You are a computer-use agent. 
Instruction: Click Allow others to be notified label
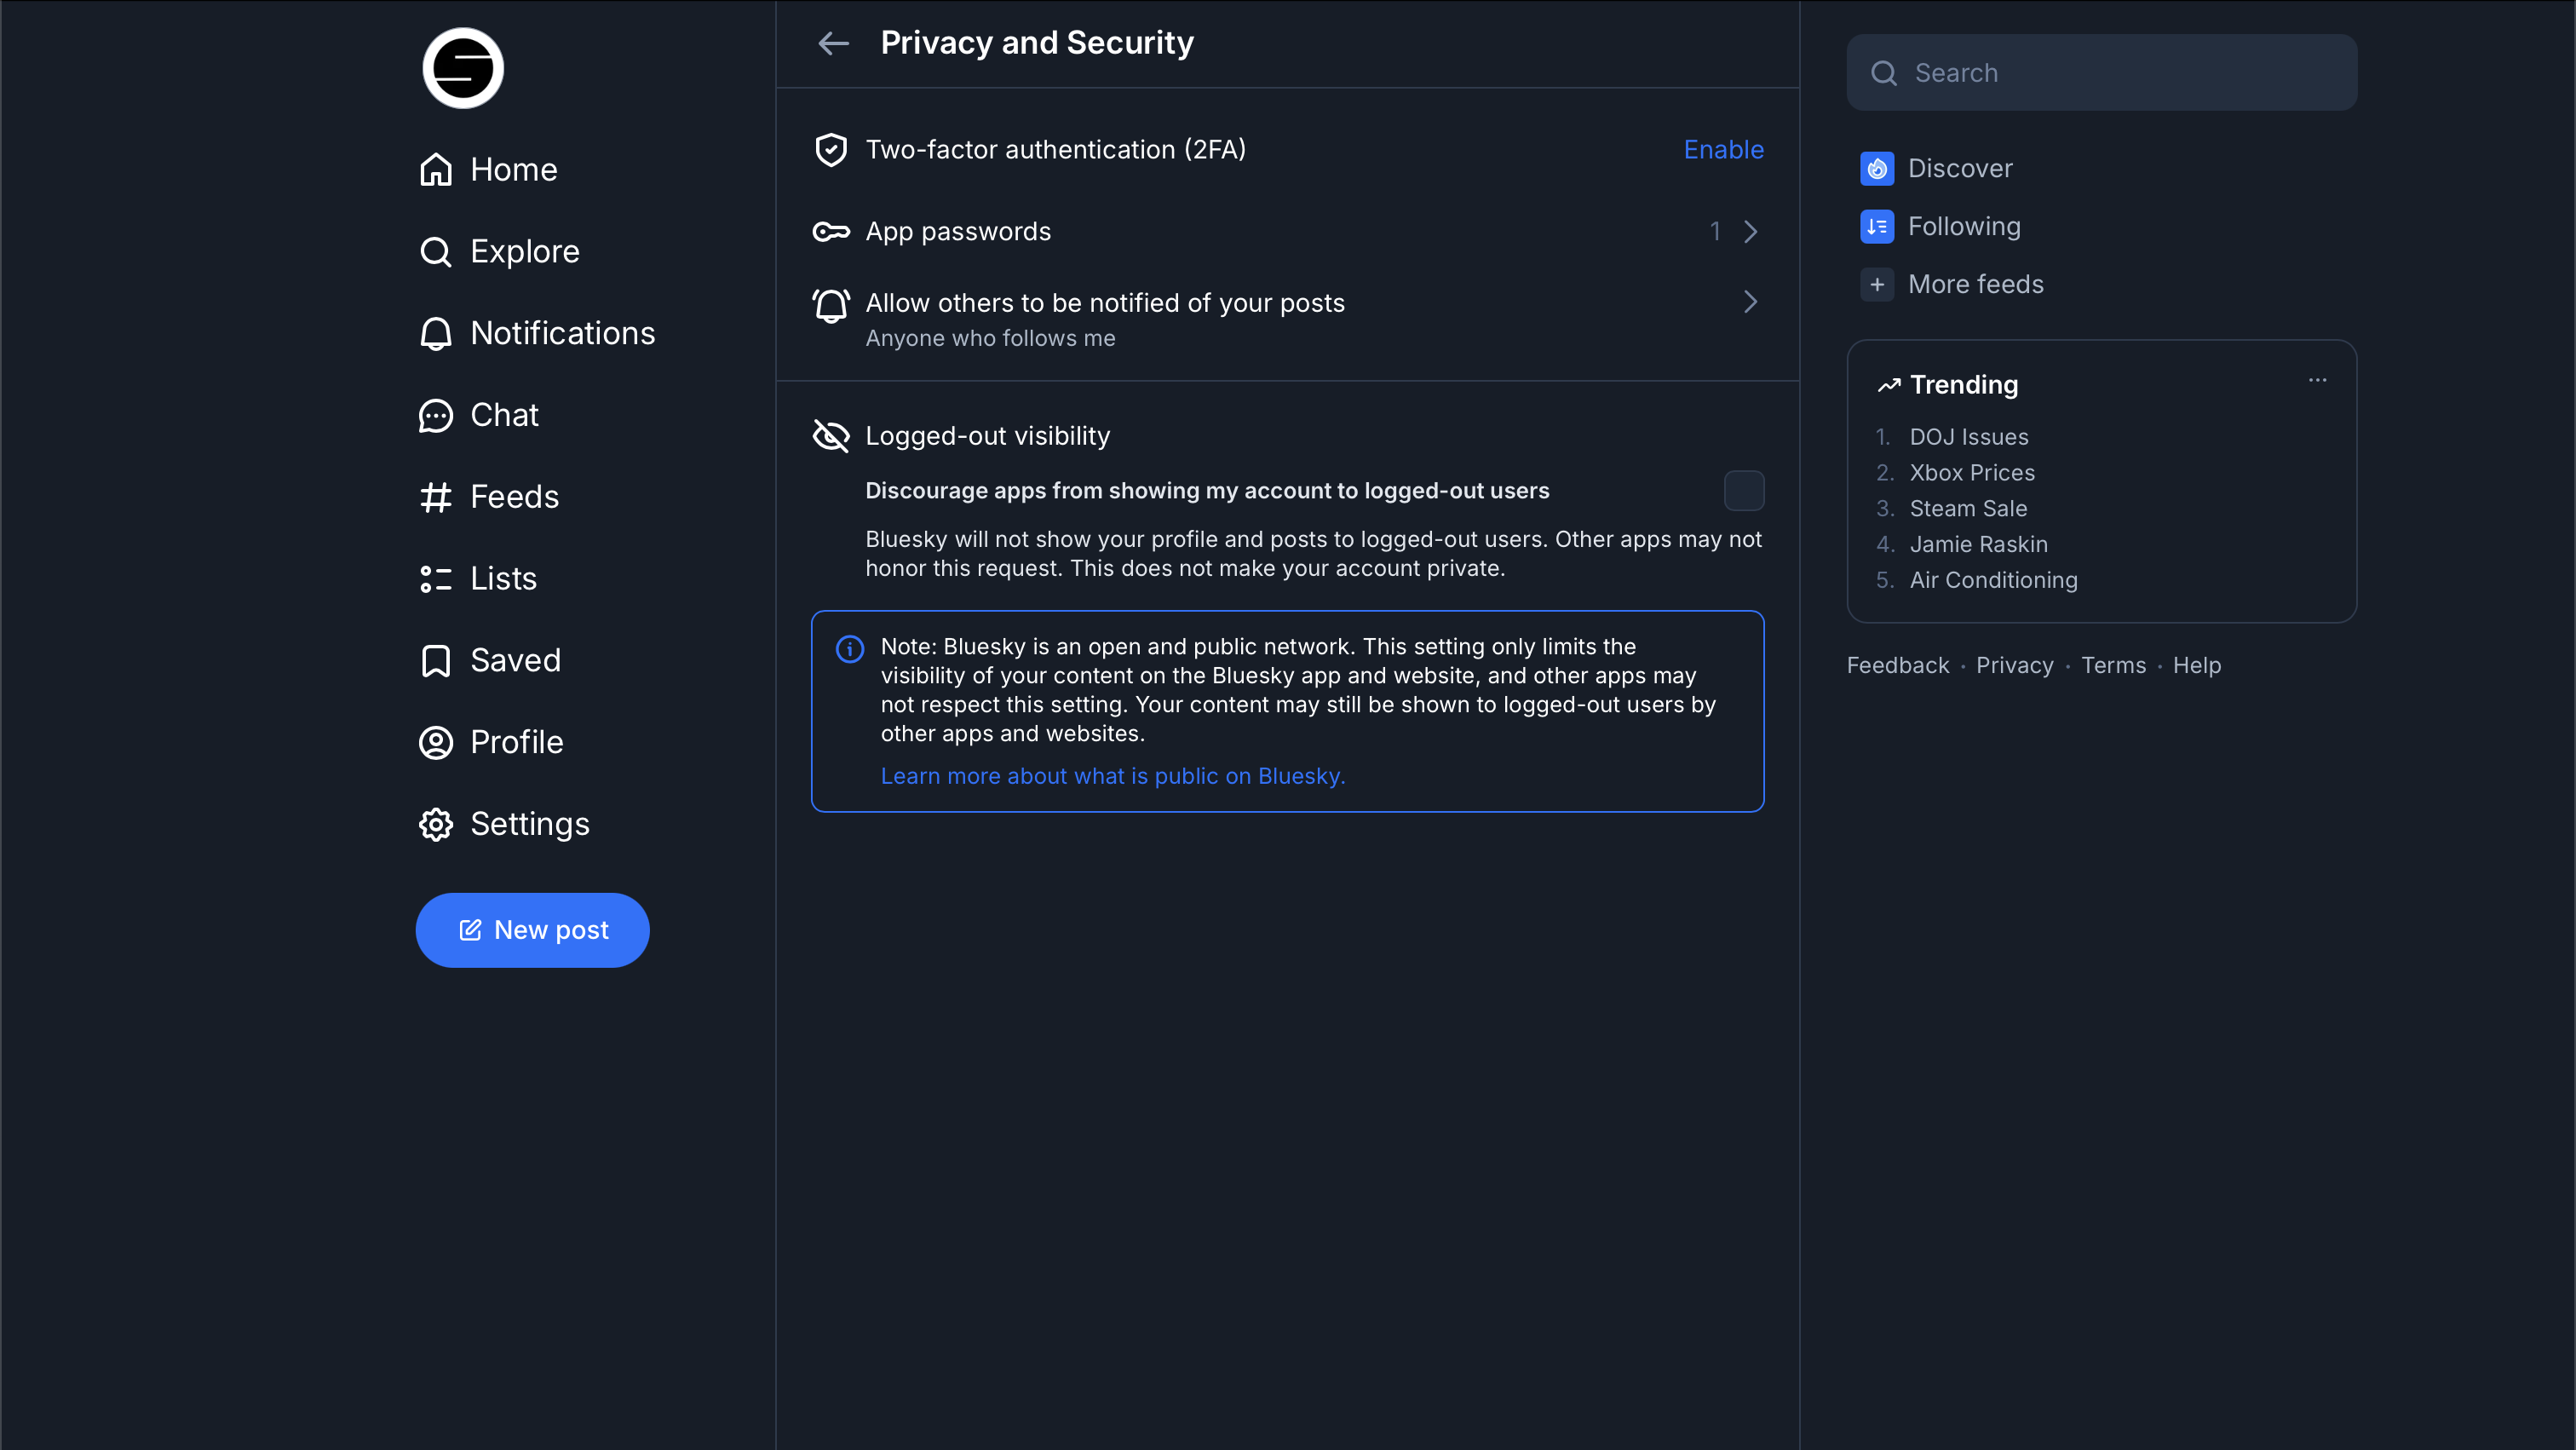coord(1105,303)
